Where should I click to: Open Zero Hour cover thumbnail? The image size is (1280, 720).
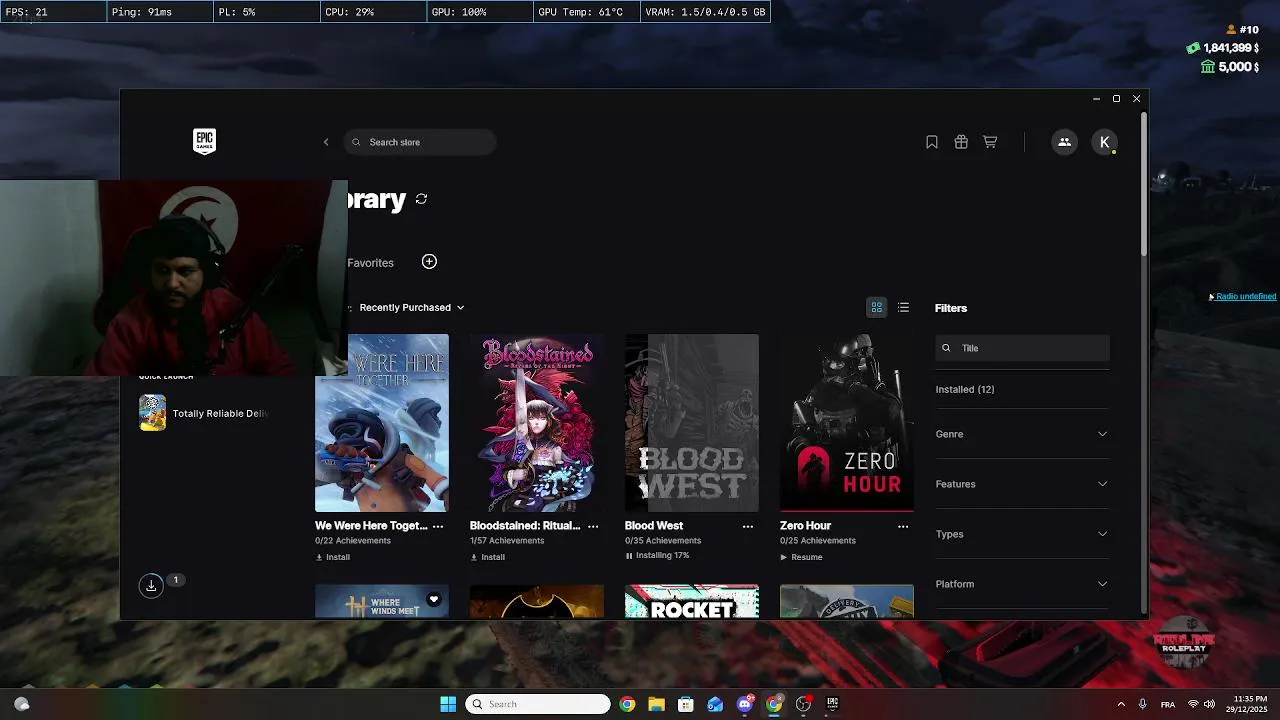(847, 423)
